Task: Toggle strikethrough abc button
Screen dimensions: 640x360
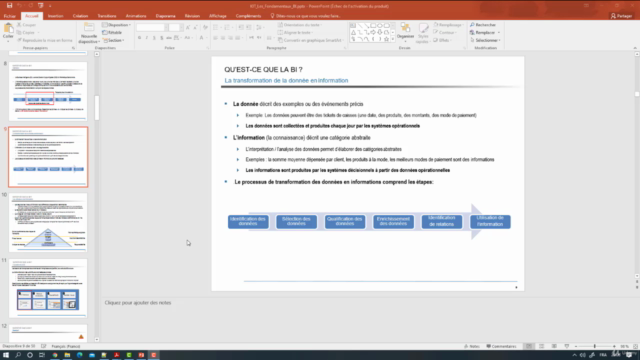Action: click(169, 38)
